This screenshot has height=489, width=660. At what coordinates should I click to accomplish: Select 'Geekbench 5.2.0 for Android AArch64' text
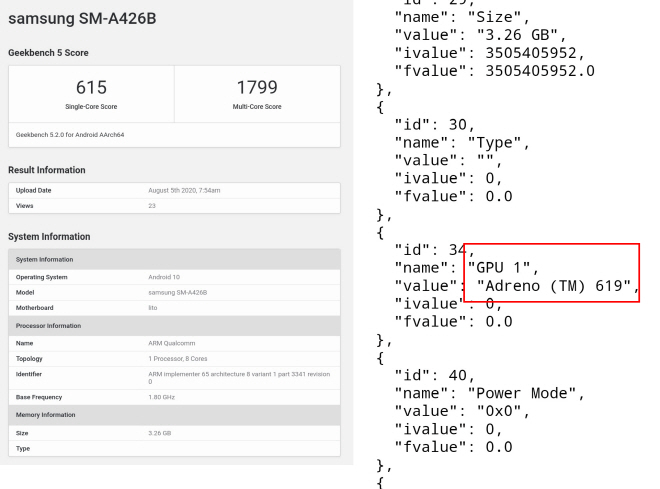(70, 135)
